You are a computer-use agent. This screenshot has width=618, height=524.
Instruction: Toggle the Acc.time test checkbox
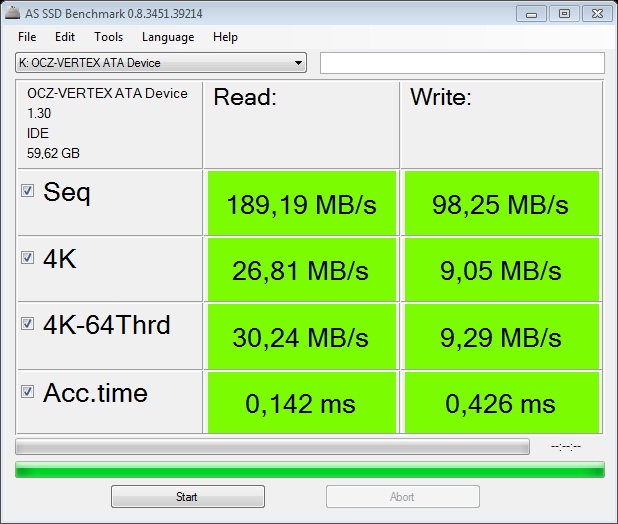(27, 392)
